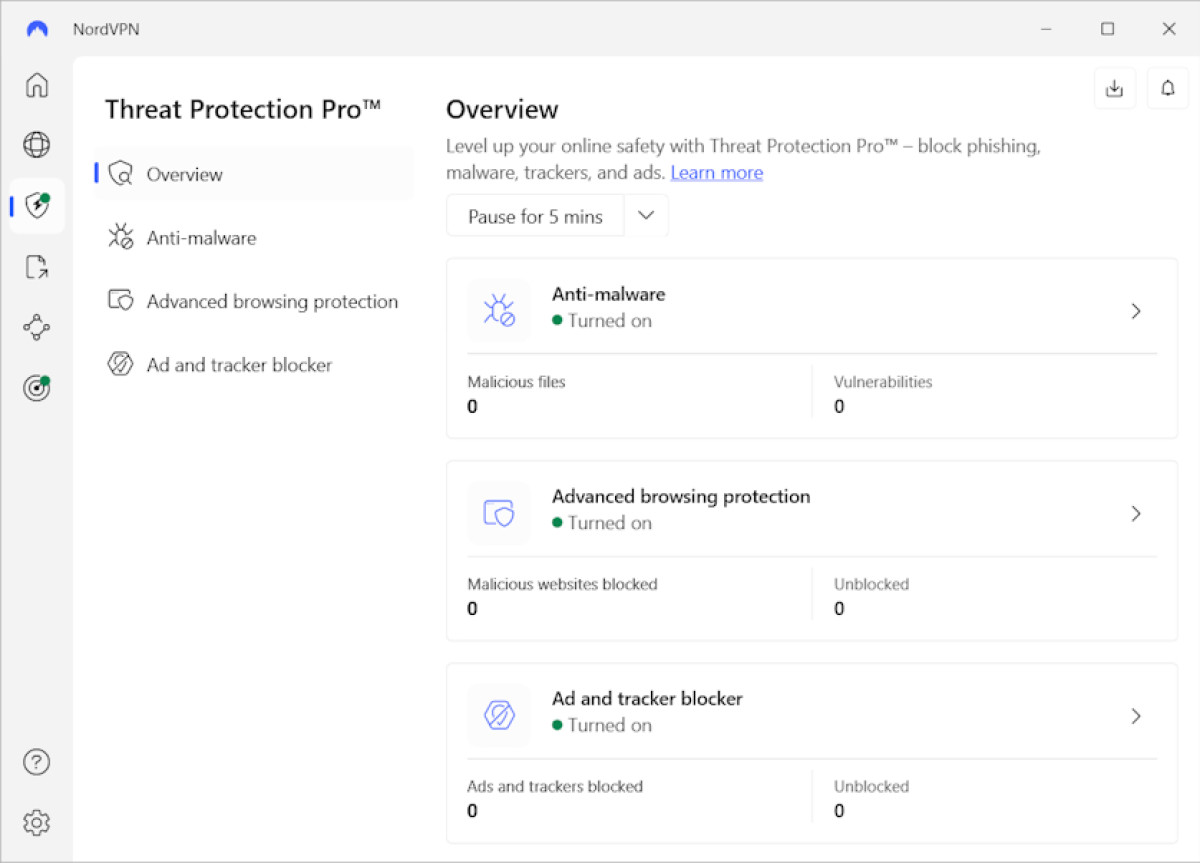Viewport: 1200px width, 863px height.
Task: Click the Anti-malware card title
Action: coord(608,294)
